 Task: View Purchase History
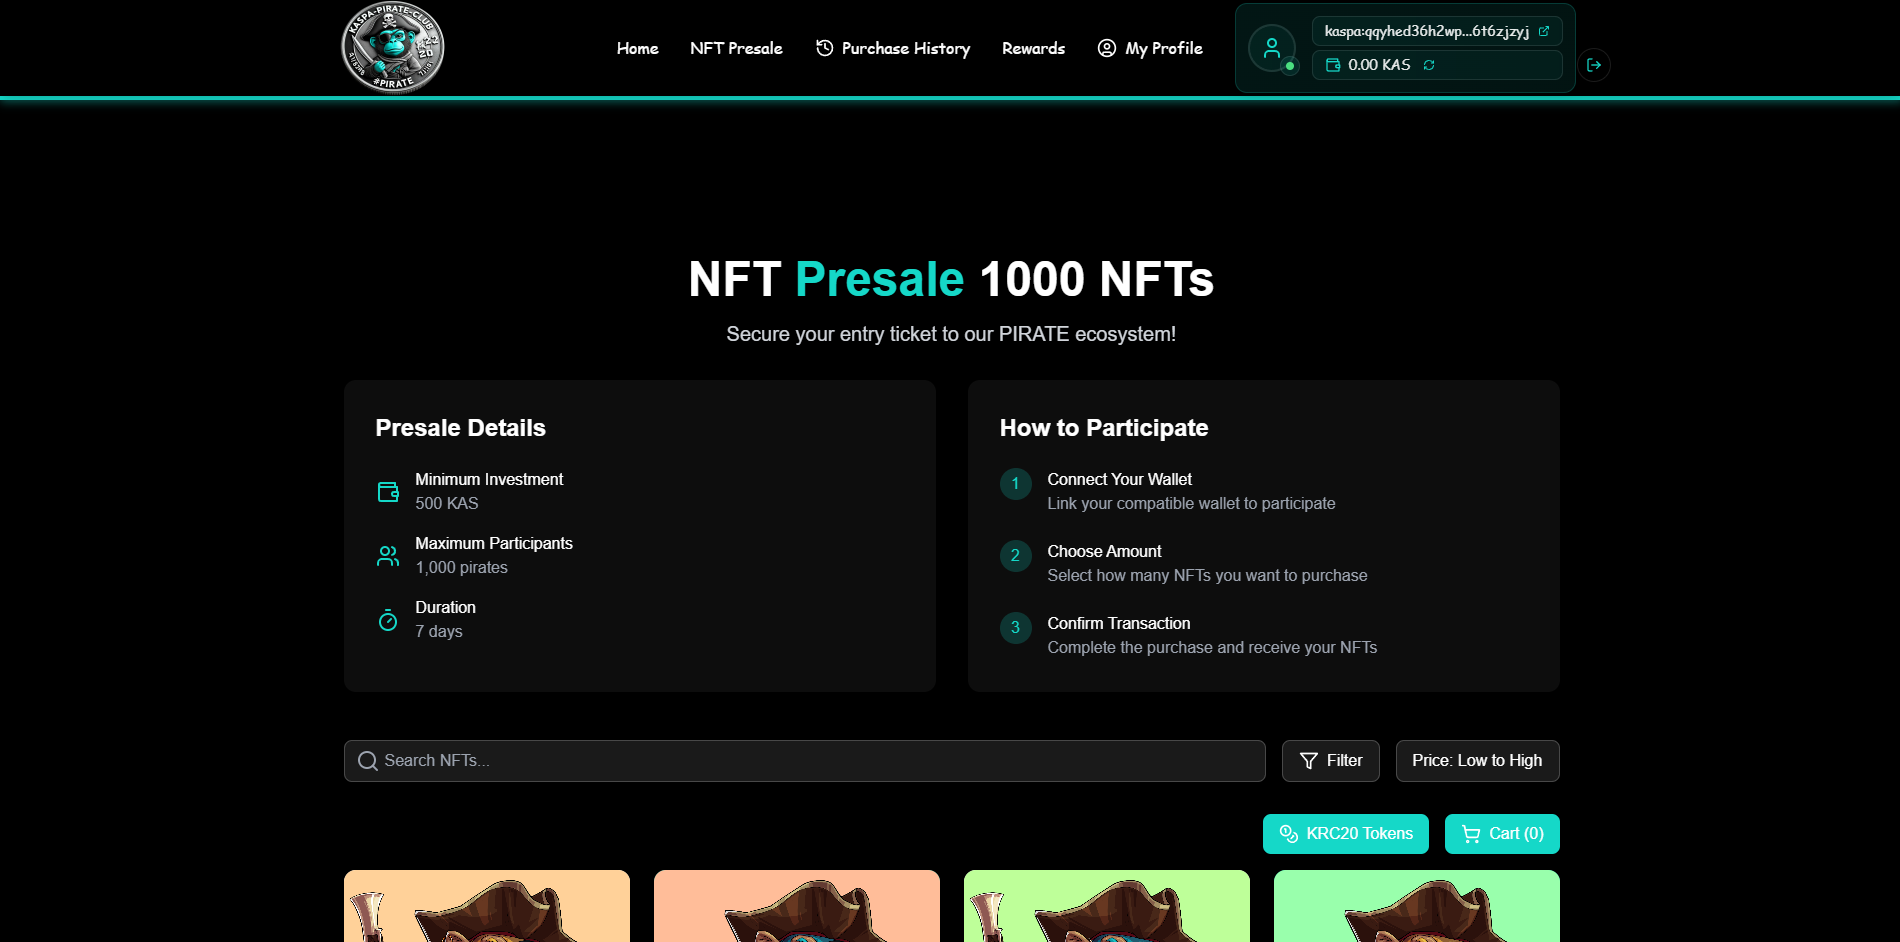[x=893, y=48]
